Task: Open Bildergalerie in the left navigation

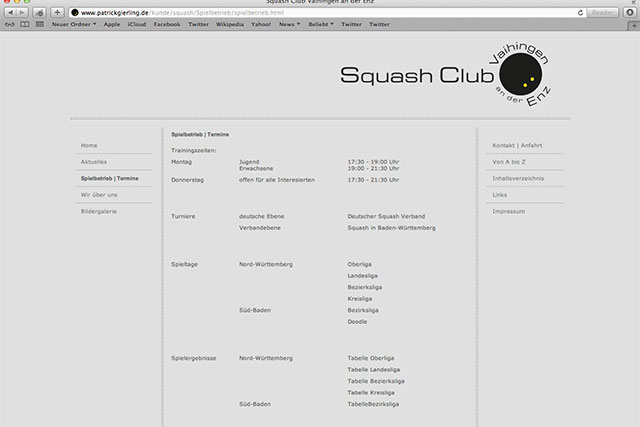Action: pos(99,212)
